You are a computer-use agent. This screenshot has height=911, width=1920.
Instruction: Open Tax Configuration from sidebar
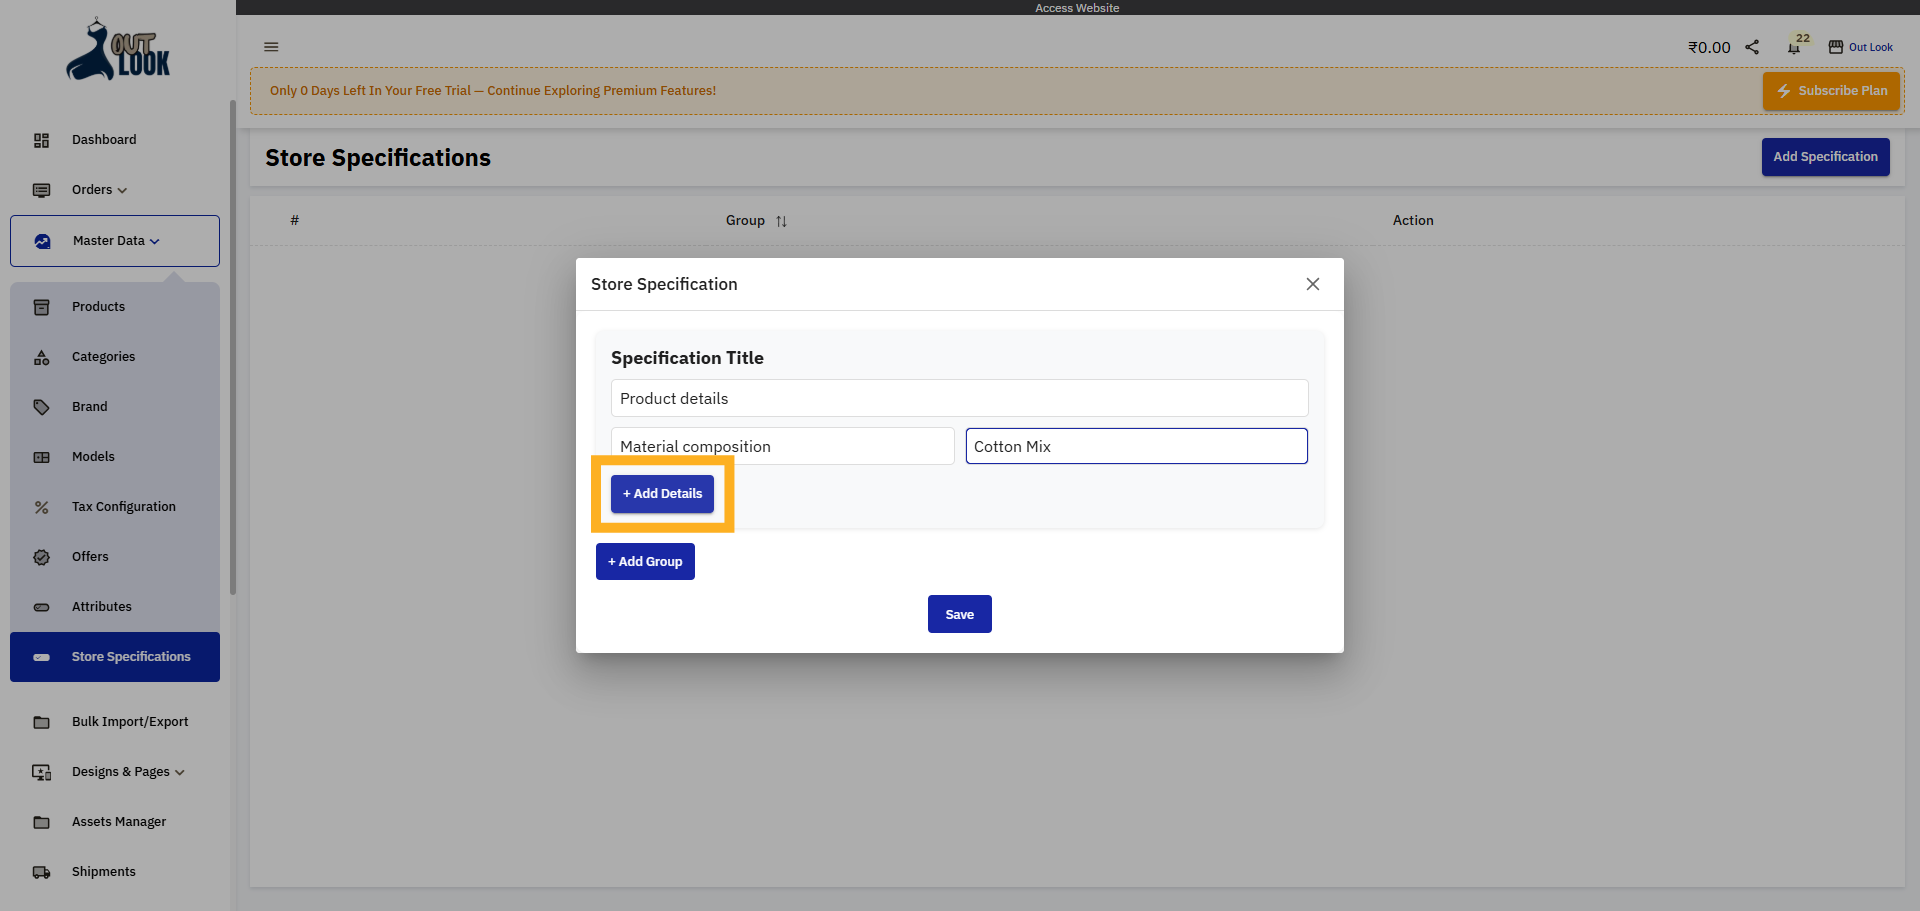122,506
